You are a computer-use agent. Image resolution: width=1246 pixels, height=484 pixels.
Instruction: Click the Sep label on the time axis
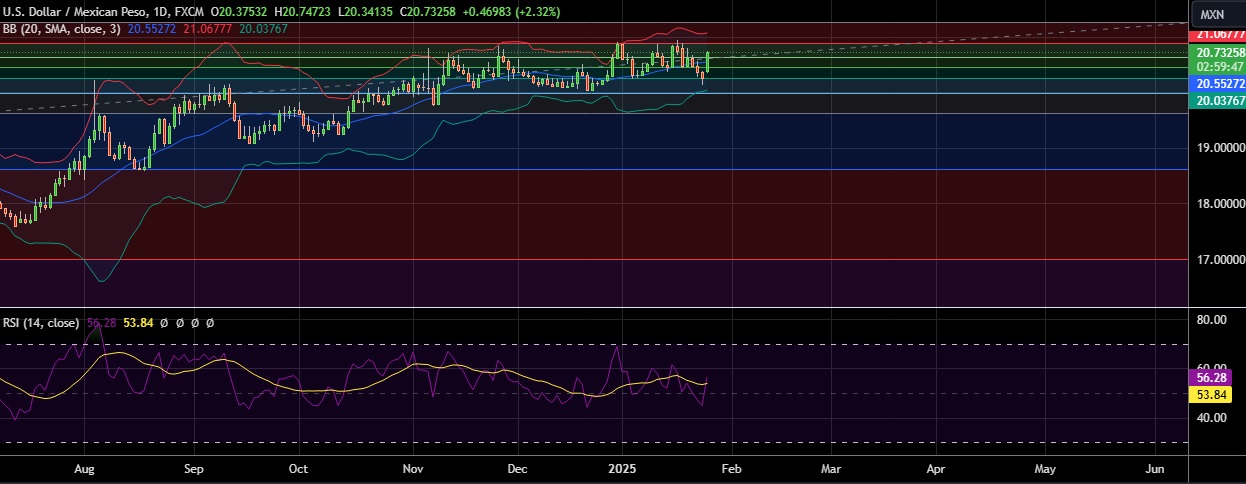(194, 468)
